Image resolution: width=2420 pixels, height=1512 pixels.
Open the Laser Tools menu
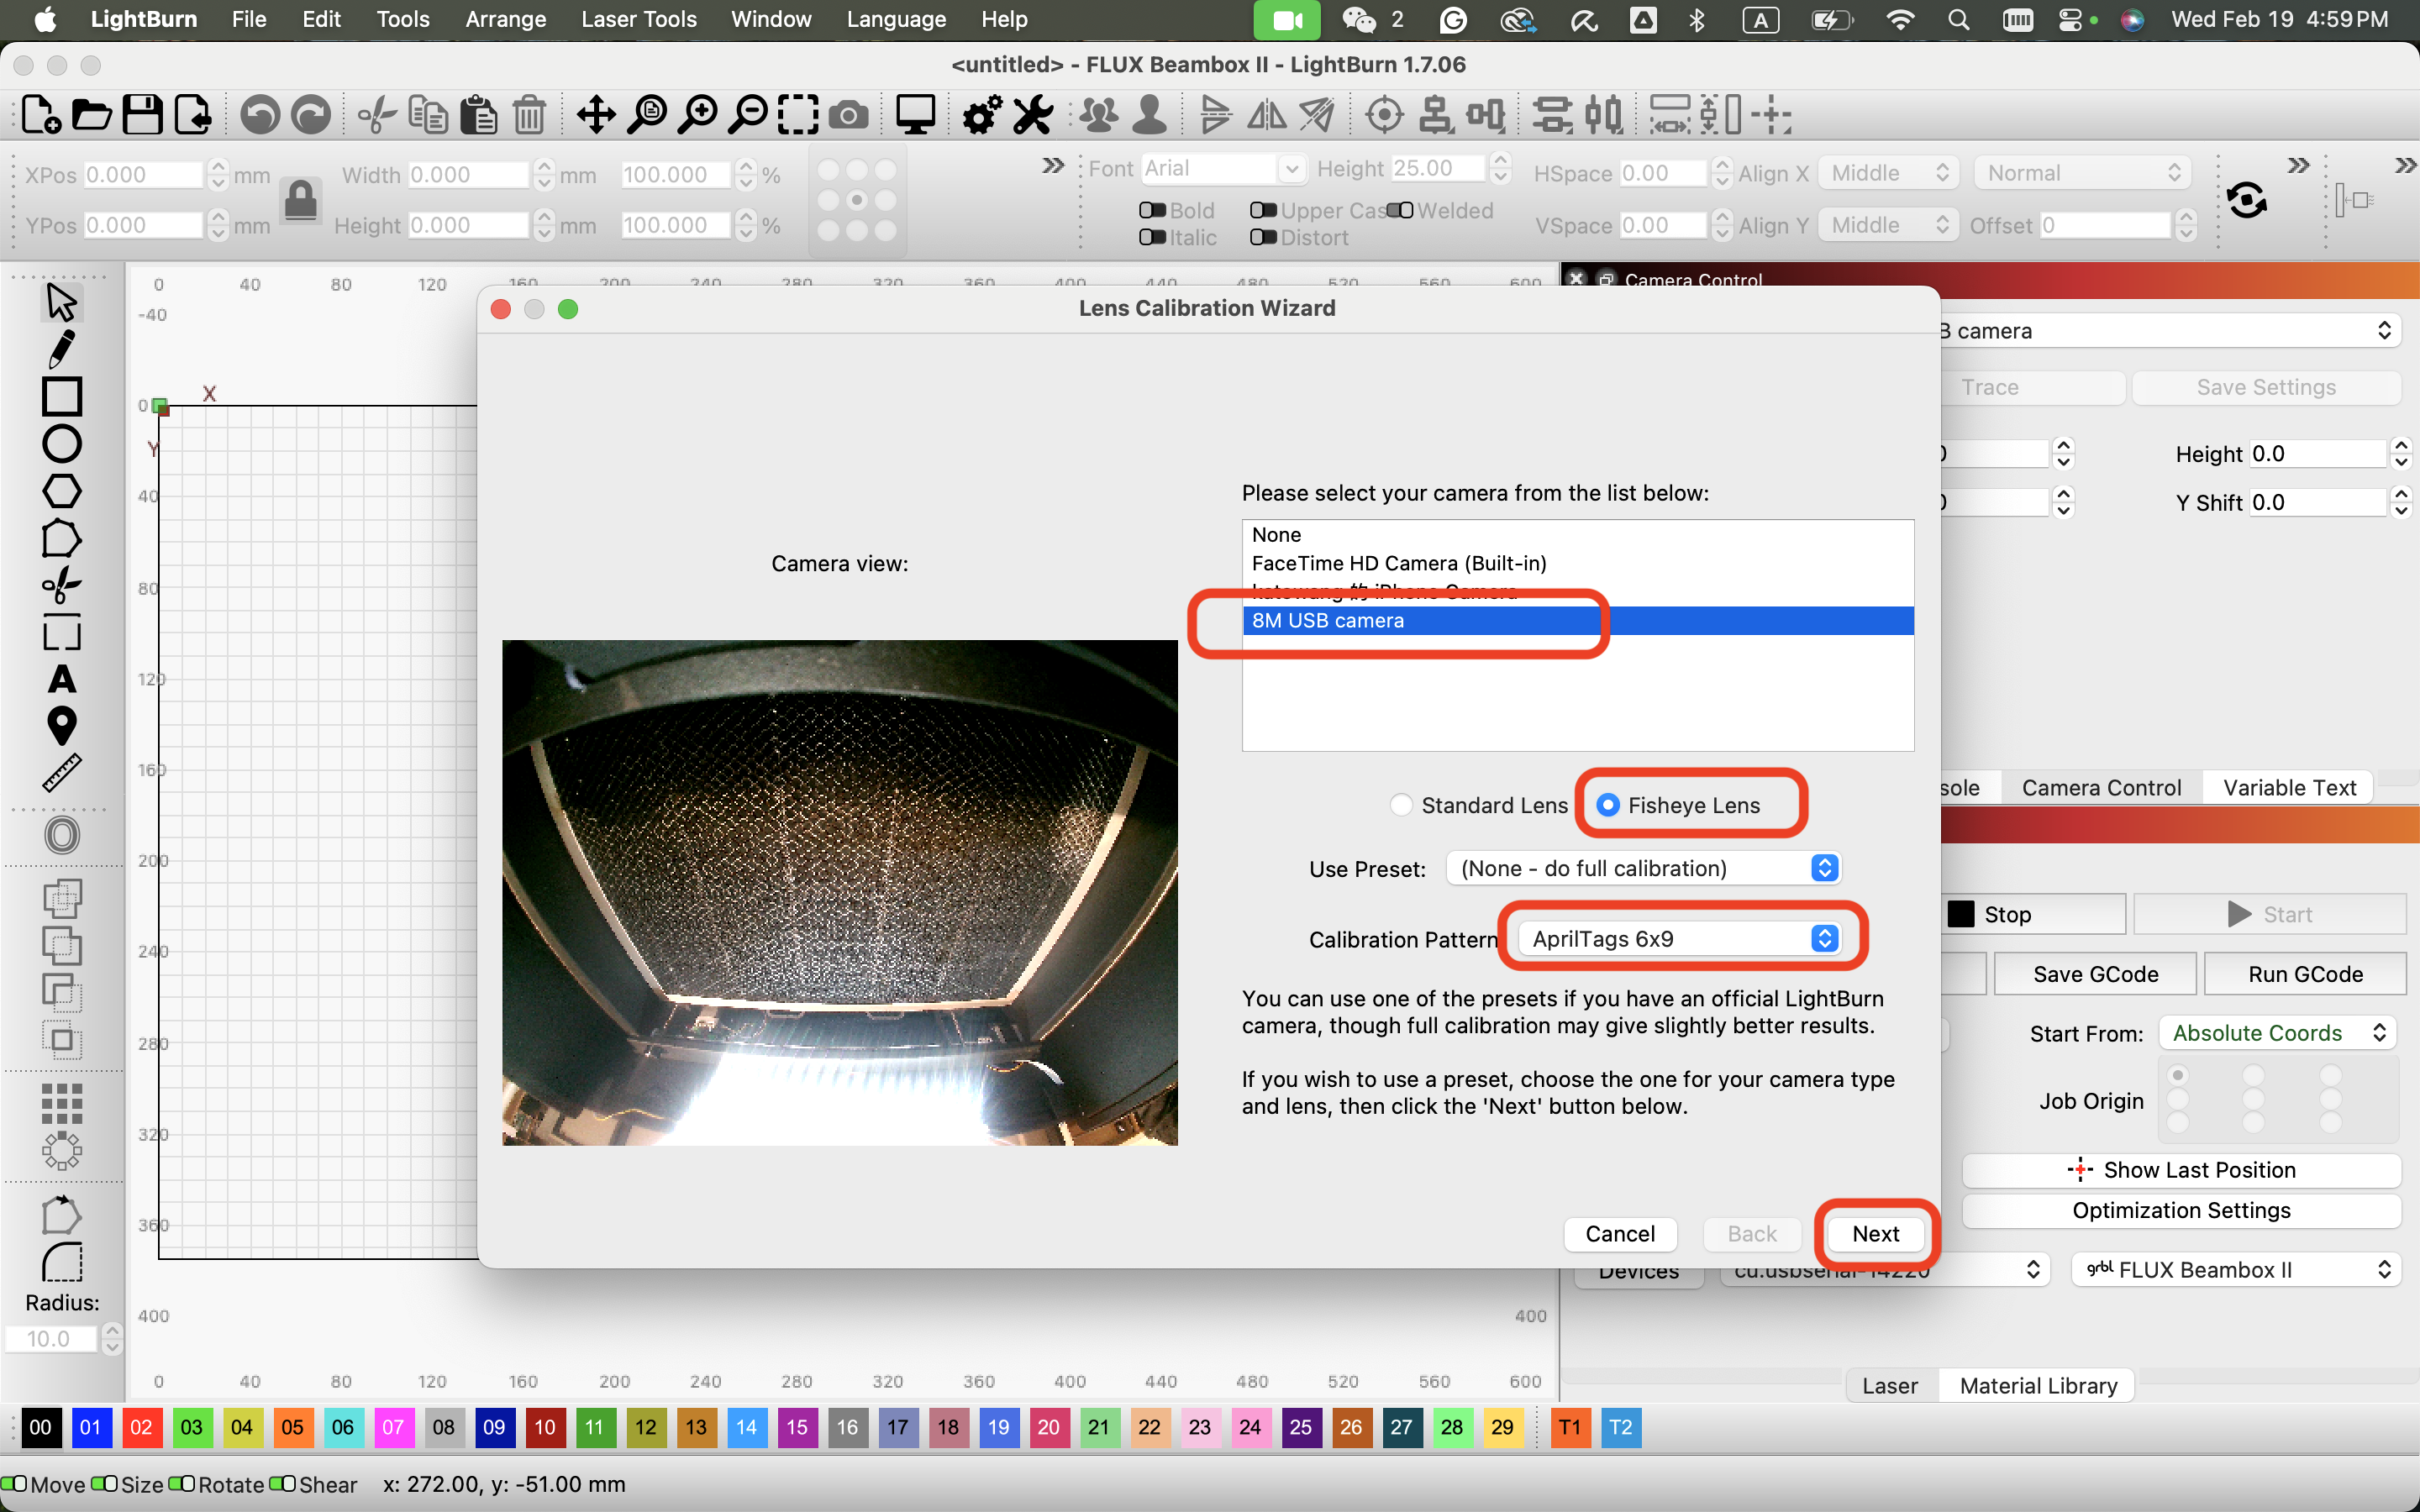click(639, 19)
